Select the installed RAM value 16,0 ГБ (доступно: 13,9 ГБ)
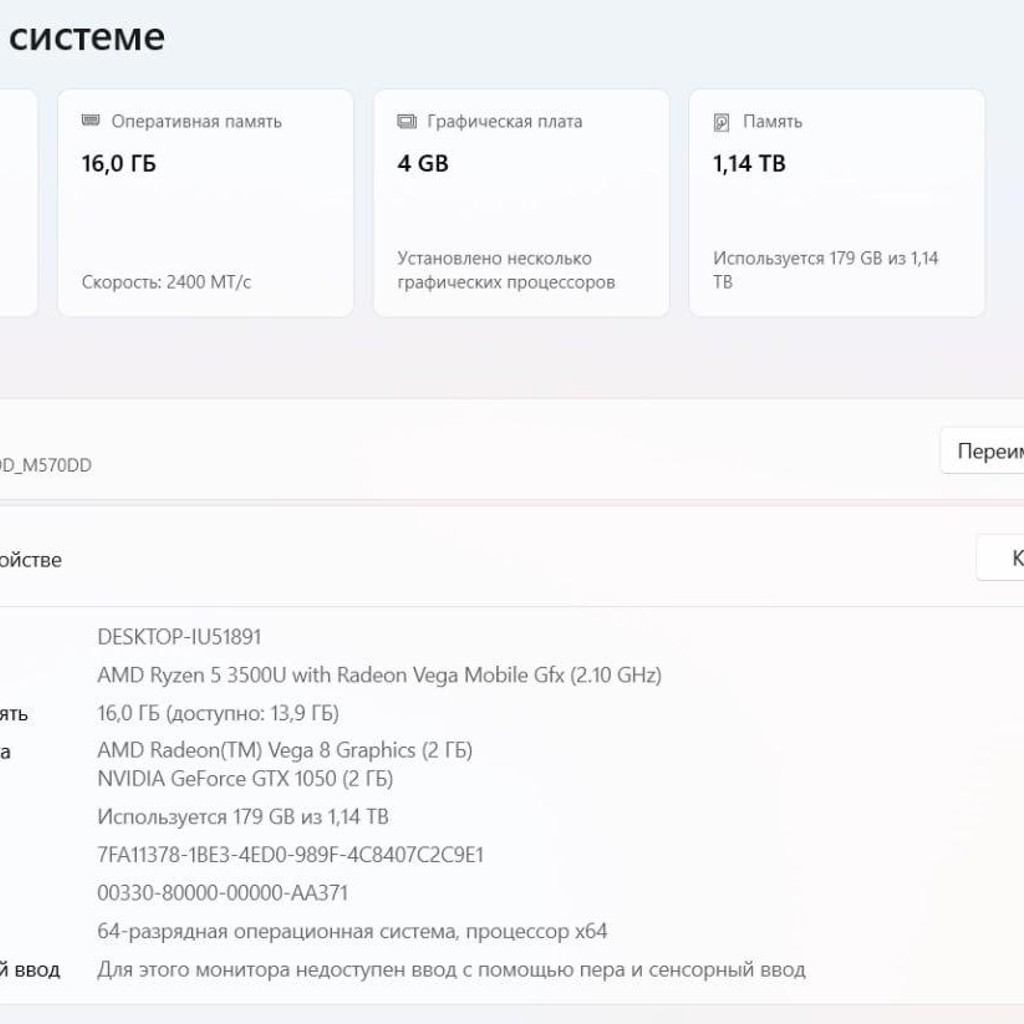 click(218, 713)
